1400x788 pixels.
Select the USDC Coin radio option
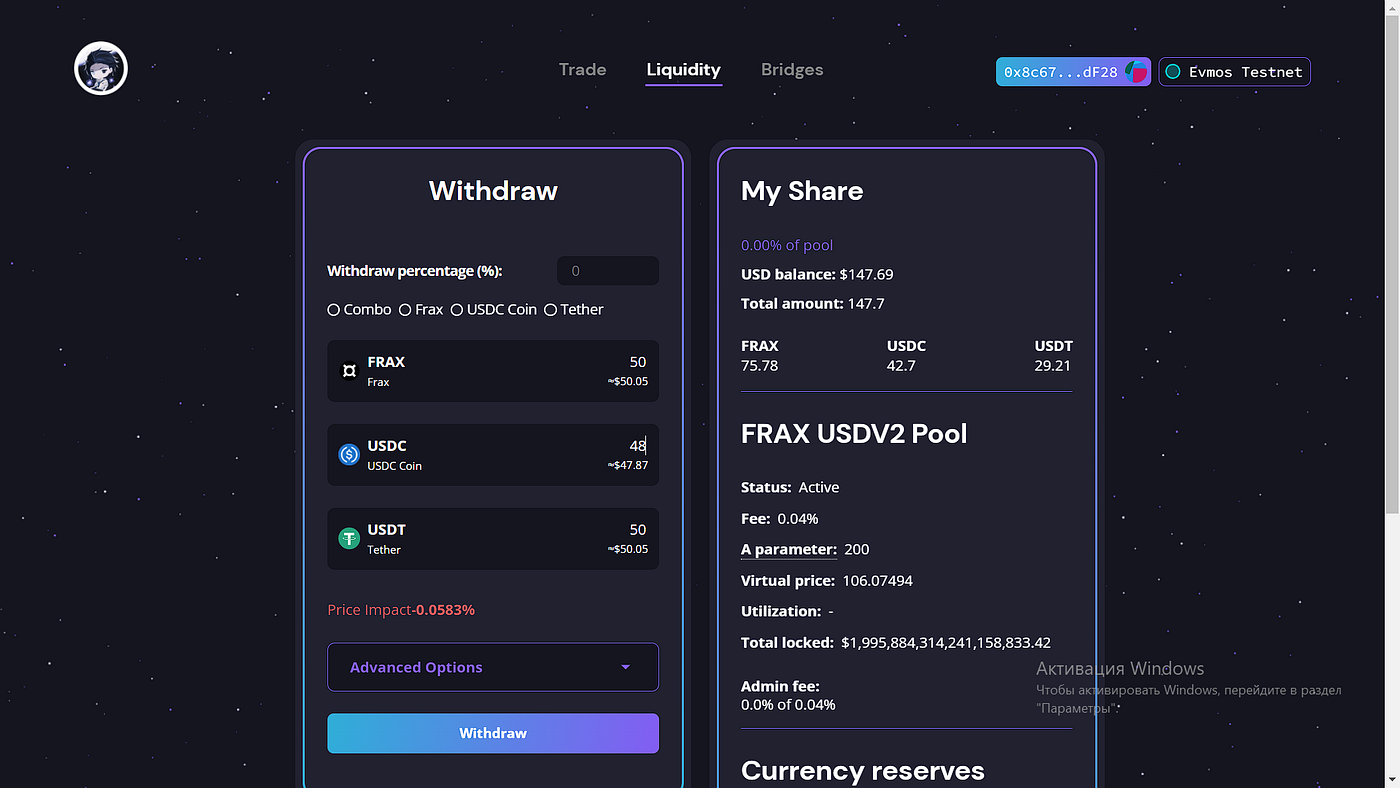[x=457, y=310]
